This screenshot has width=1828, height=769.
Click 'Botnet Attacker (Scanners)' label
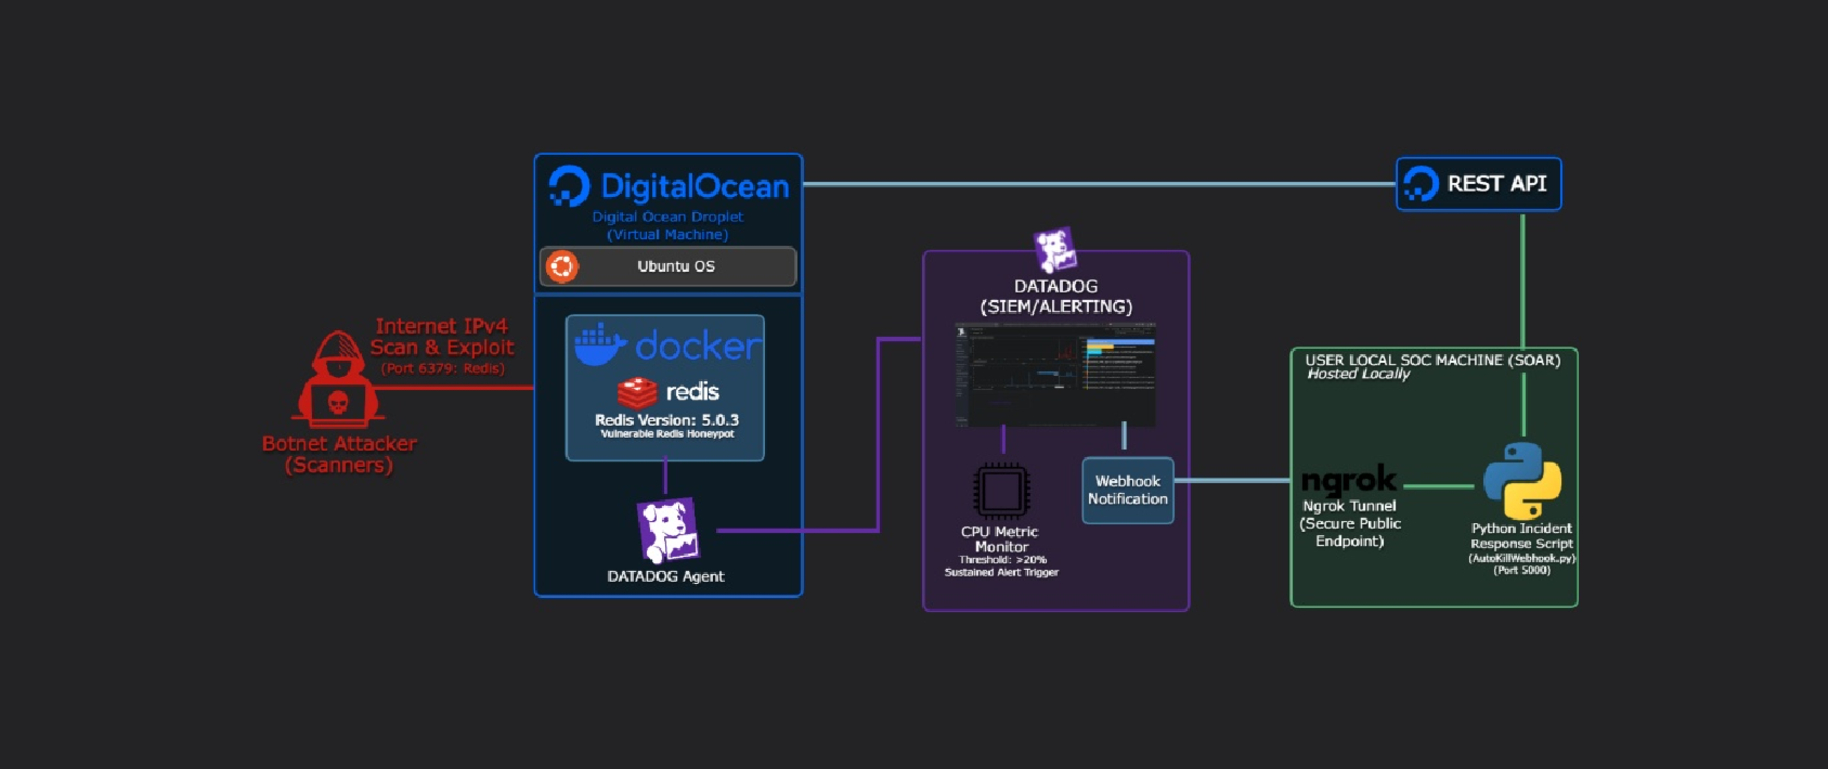click(x=339, y=454)
